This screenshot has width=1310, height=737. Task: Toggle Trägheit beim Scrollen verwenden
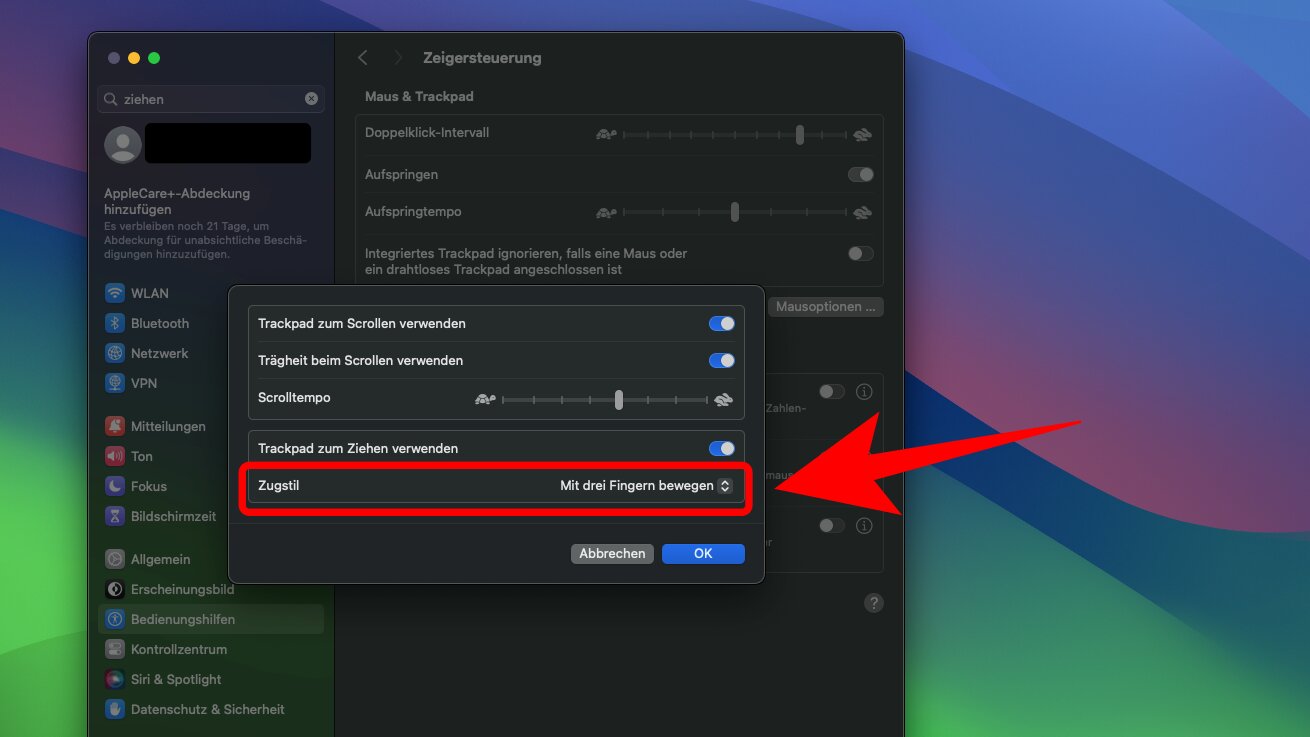(721, 361)
